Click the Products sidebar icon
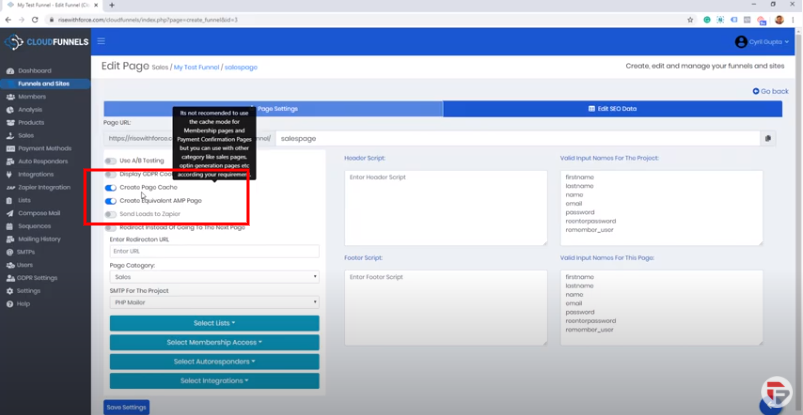 point(9,122)
